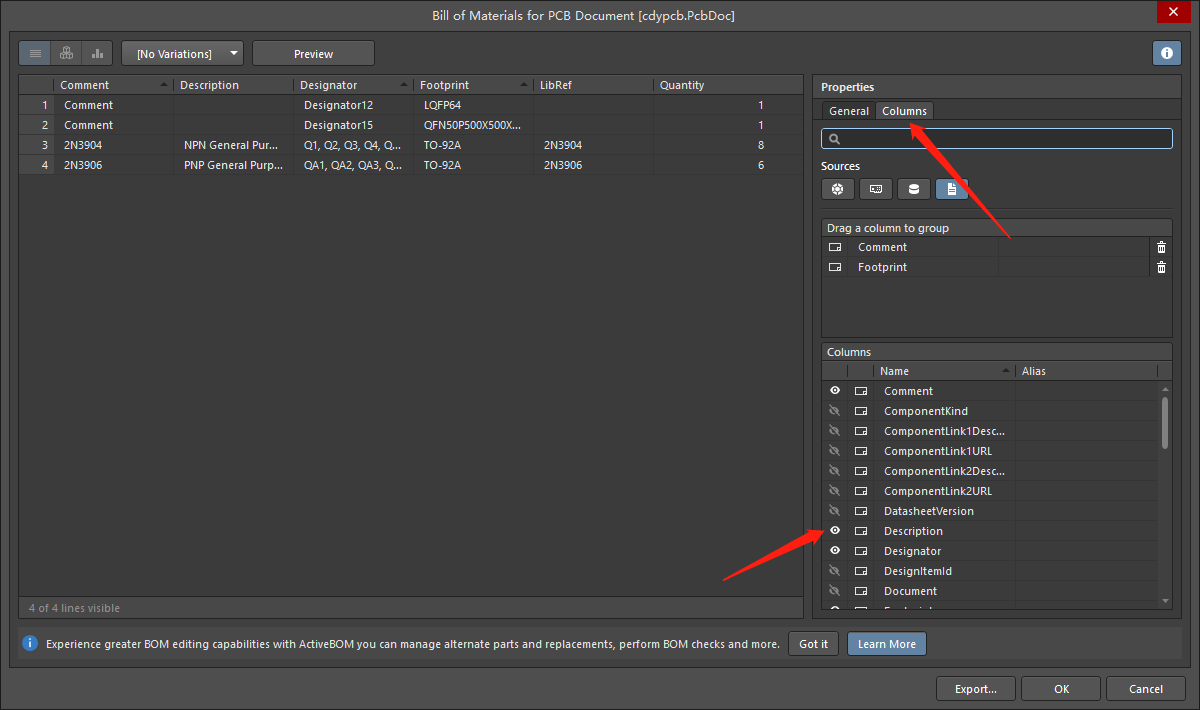
Task: Dismiss banner with Got it button
Action: 813,643
